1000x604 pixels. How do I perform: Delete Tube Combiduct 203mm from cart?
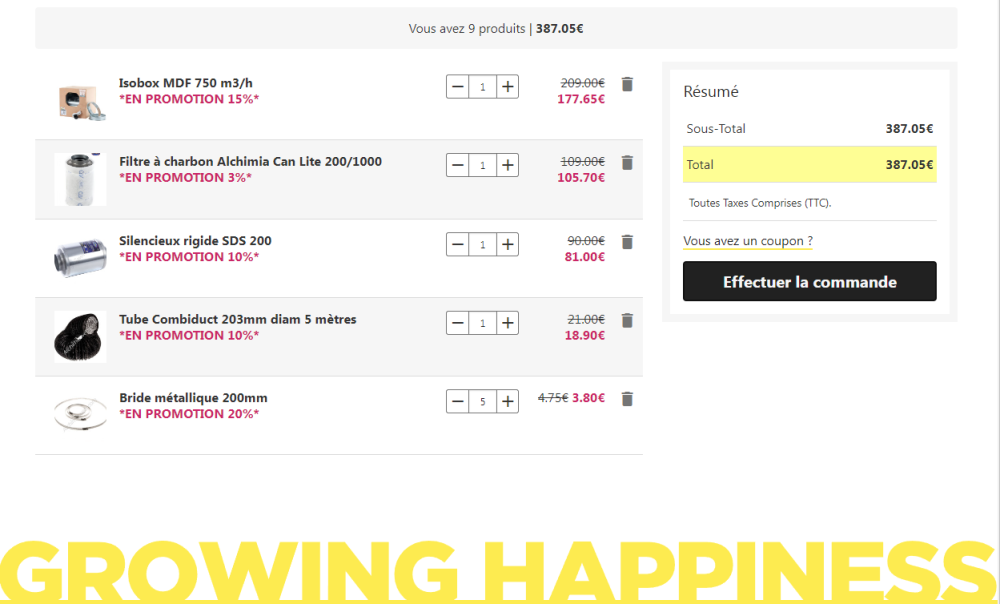(627, 320)
